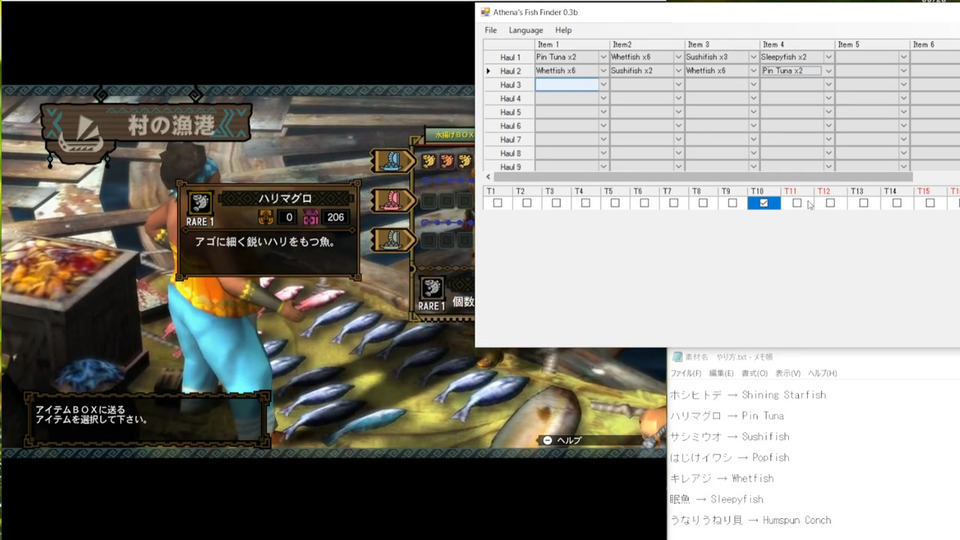The image size is (960, 540).
Task: Click the village fishing port ship emblem
Action: (81, 138)
